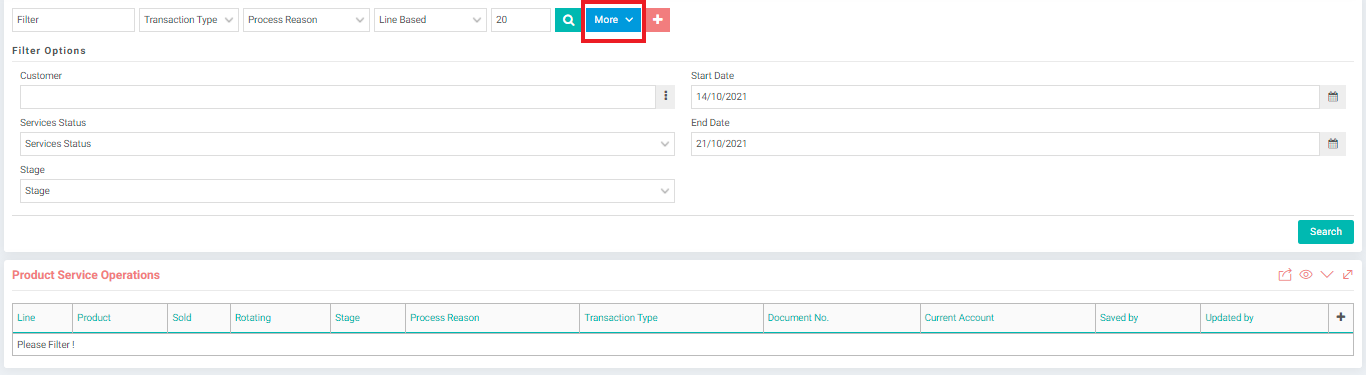Click the red plus add button

657,20
